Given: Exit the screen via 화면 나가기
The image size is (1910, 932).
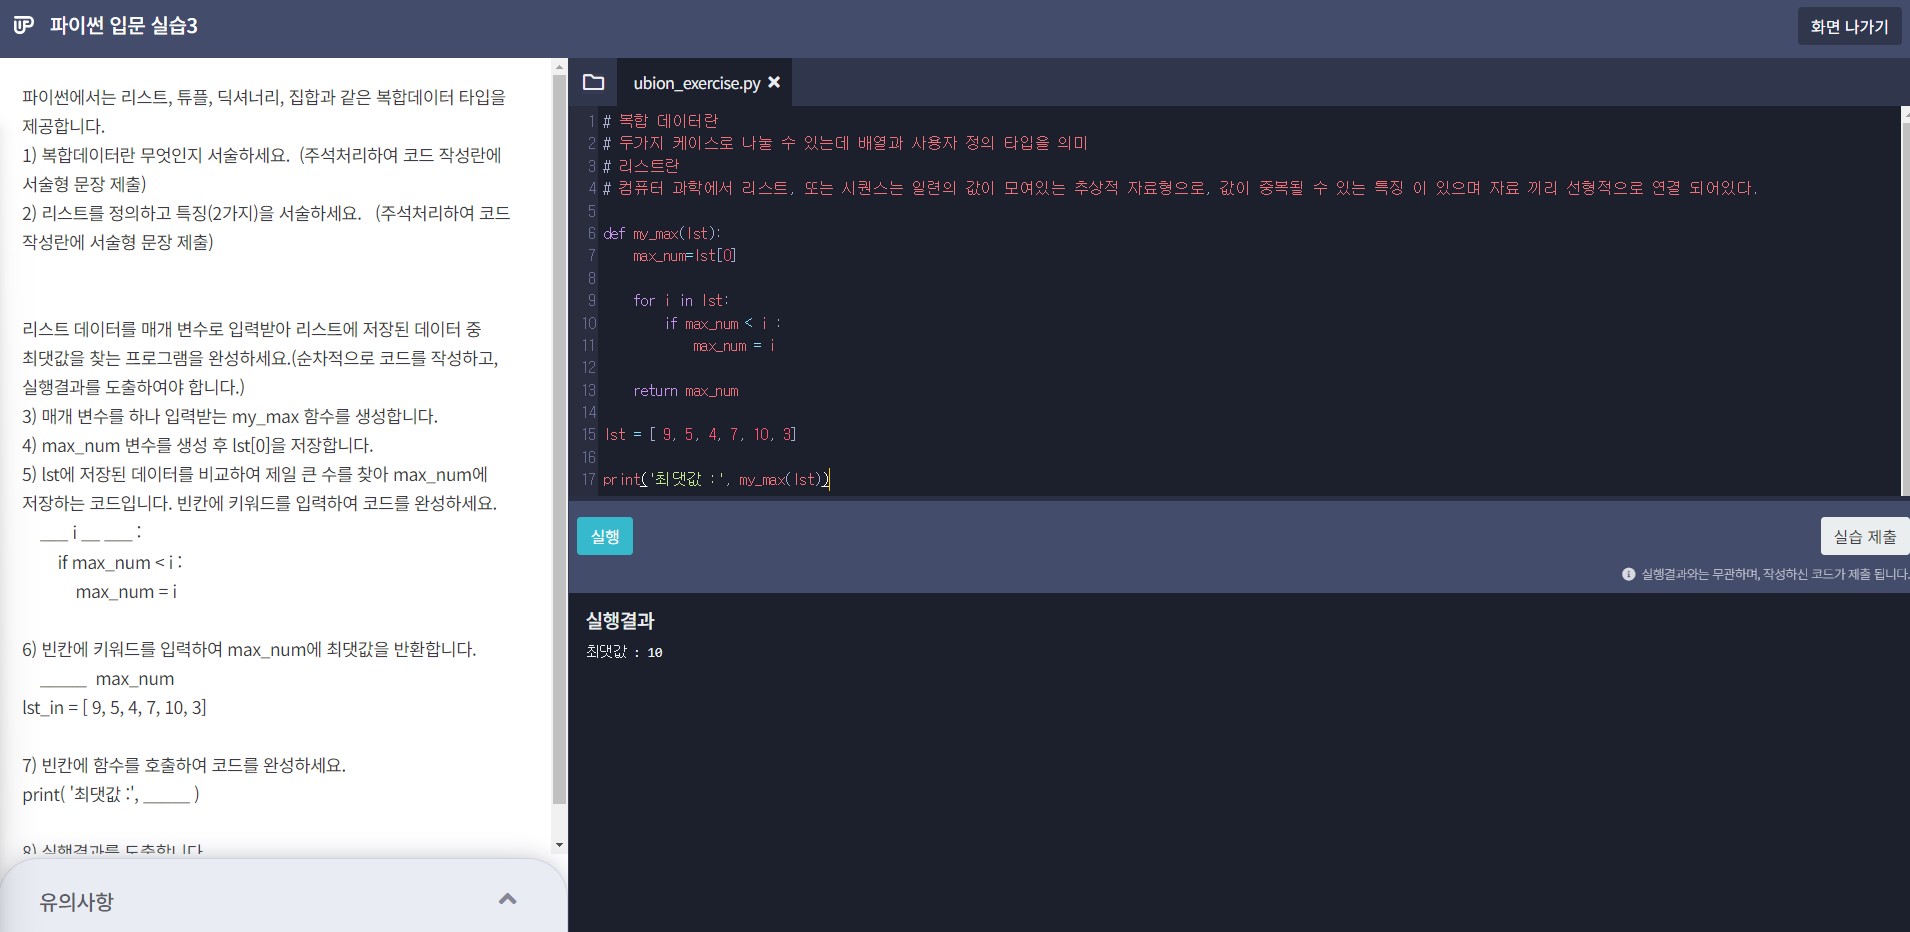Looking at the screenshot, I should pos(1849,27).
